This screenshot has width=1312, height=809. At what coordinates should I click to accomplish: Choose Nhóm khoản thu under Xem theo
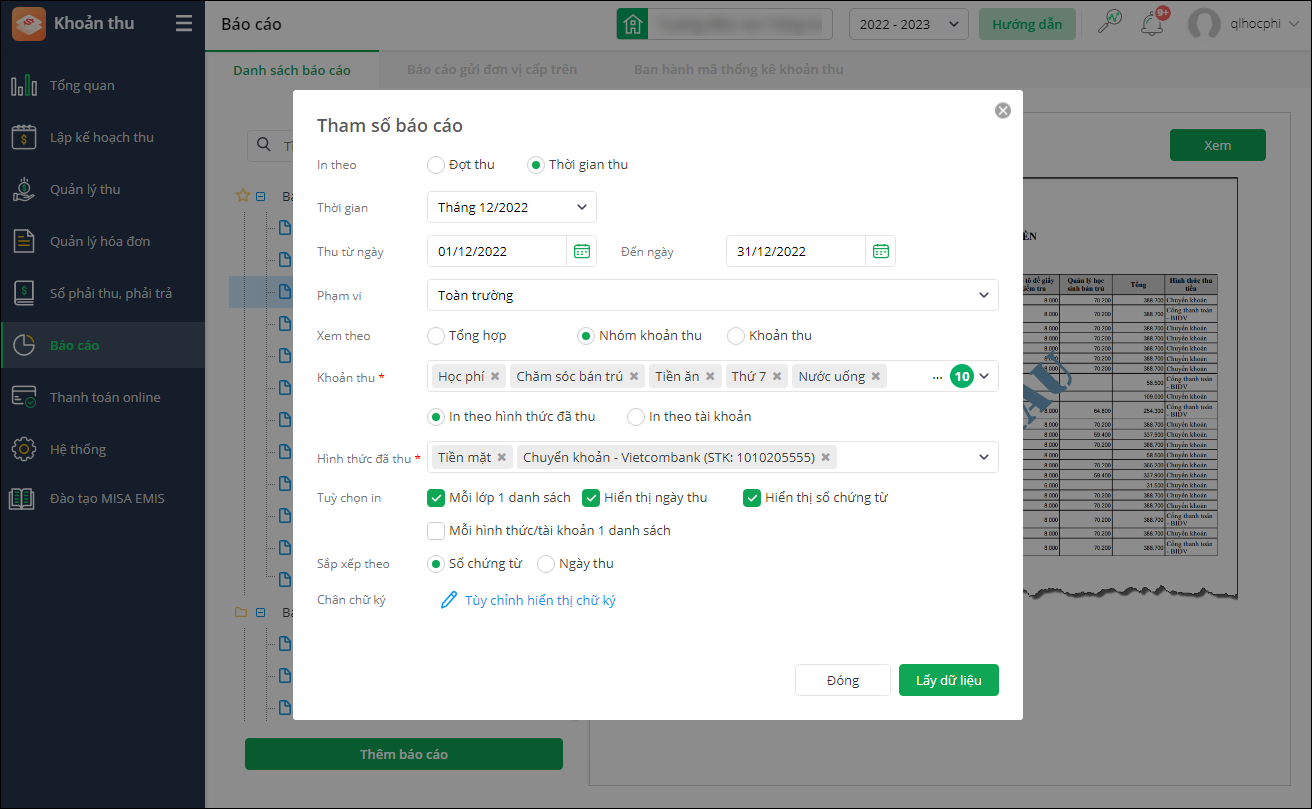click(x=586, y=336)
